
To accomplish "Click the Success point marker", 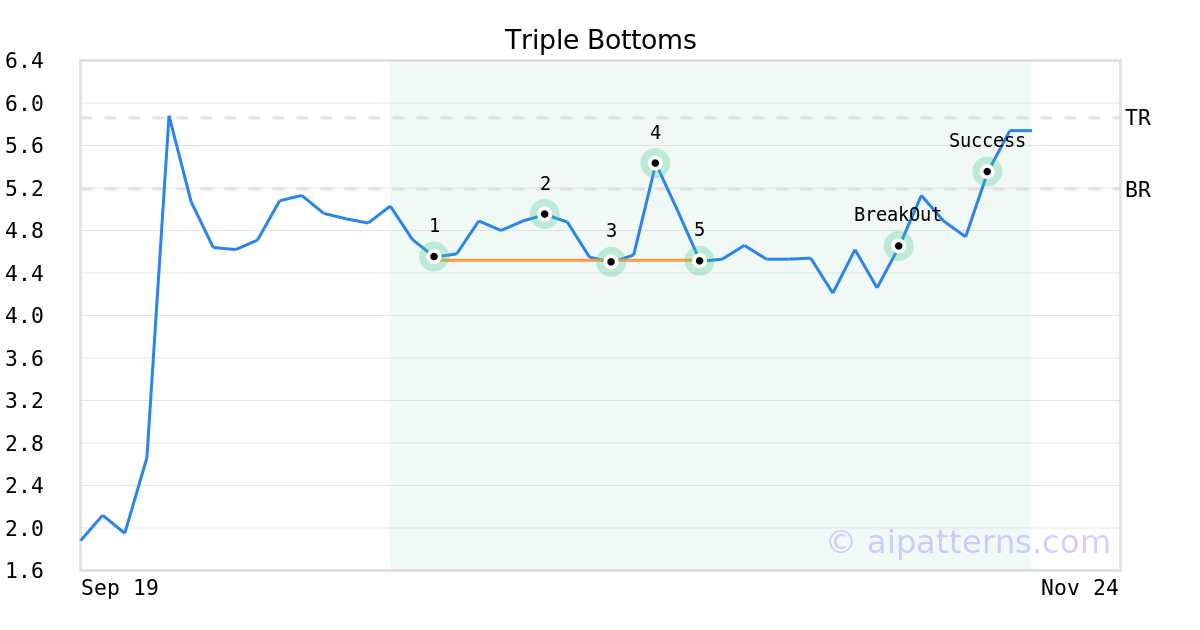I will pyautogui.click(x=987, y=172).
